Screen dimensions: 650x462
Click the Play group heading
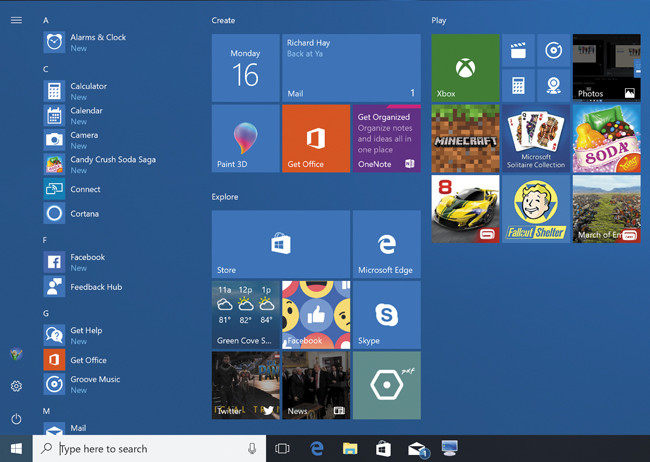point(439,20)
